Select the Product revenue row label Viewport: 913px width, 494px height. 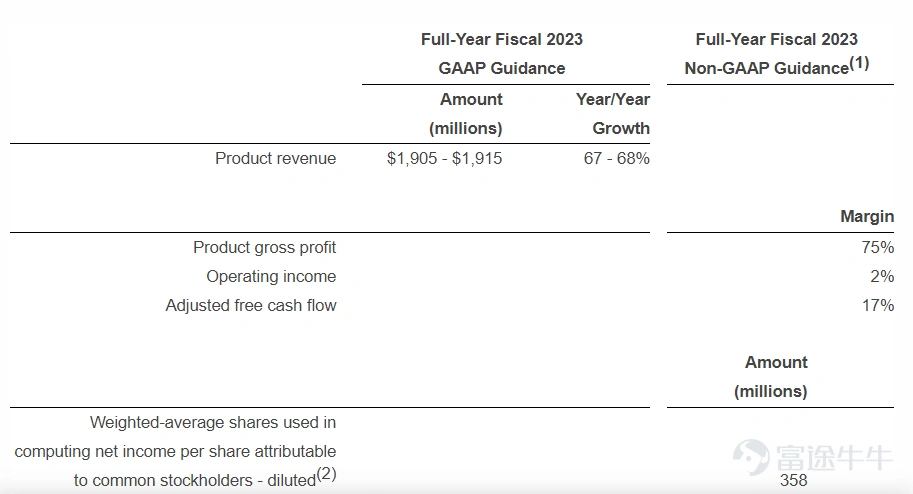(275, 158)
